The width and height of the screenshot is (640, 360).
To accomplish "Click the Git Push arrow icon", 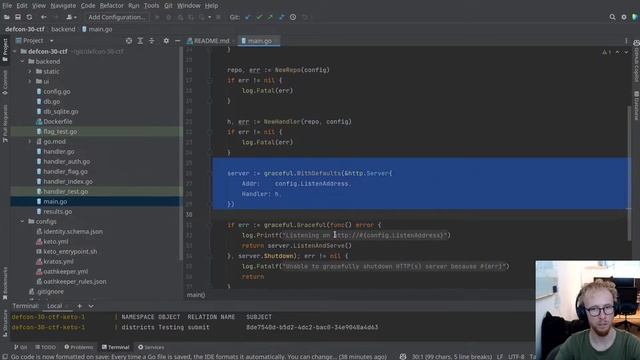I will (x=270, y=17).
